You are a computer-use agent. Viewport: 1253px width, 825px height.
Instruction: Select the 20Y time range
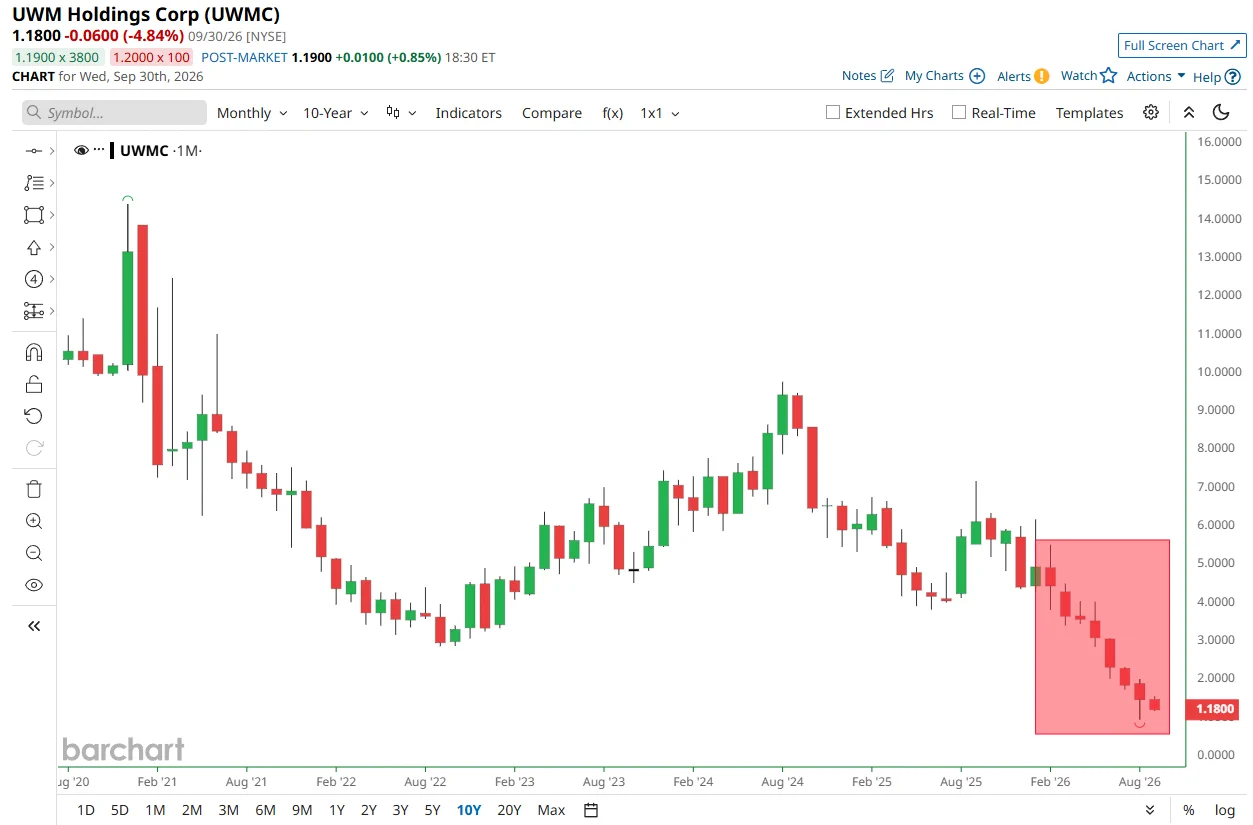coord(509,810)
